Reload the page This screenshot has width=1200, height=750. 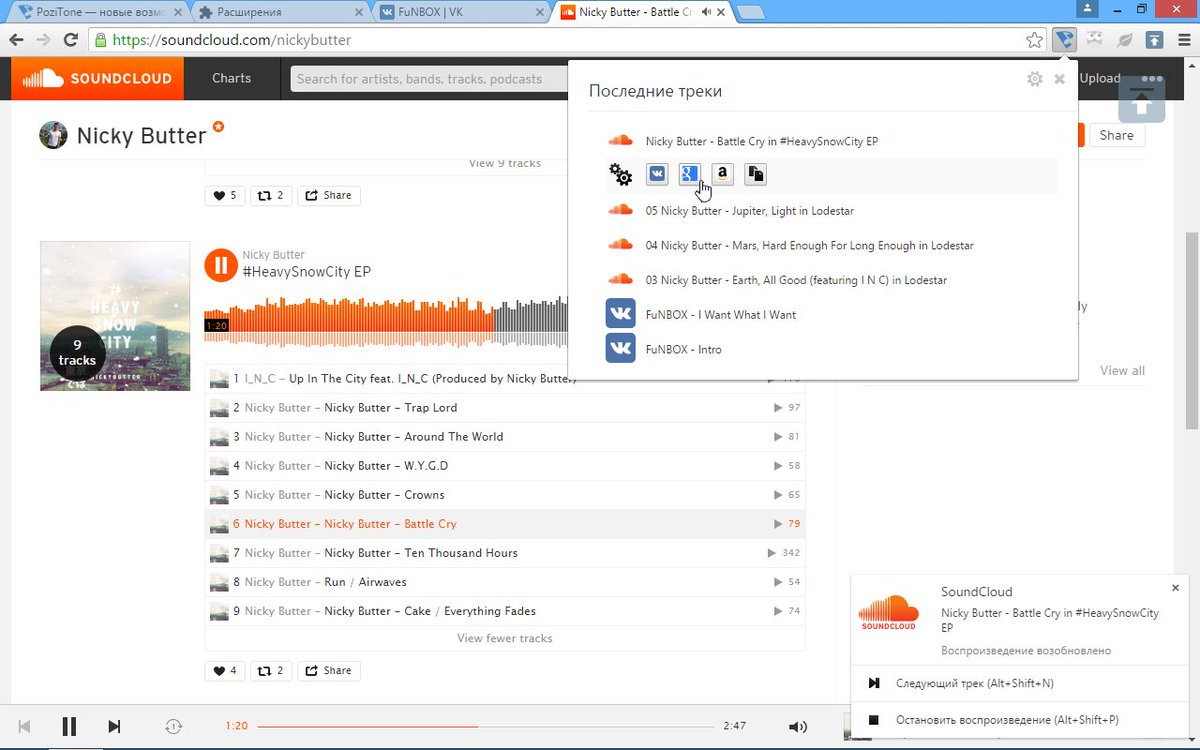point(70,40)
